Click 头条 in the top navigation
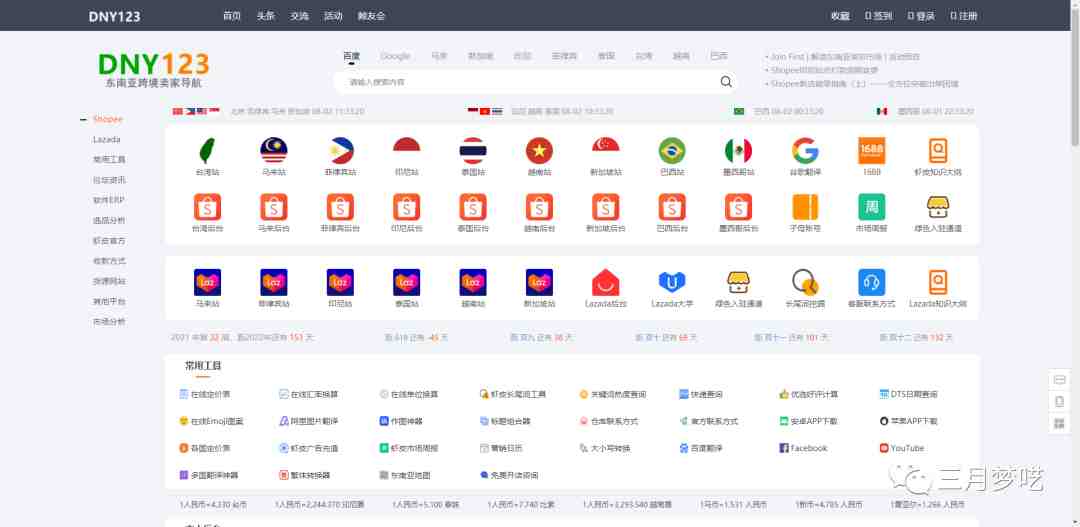 266,16
